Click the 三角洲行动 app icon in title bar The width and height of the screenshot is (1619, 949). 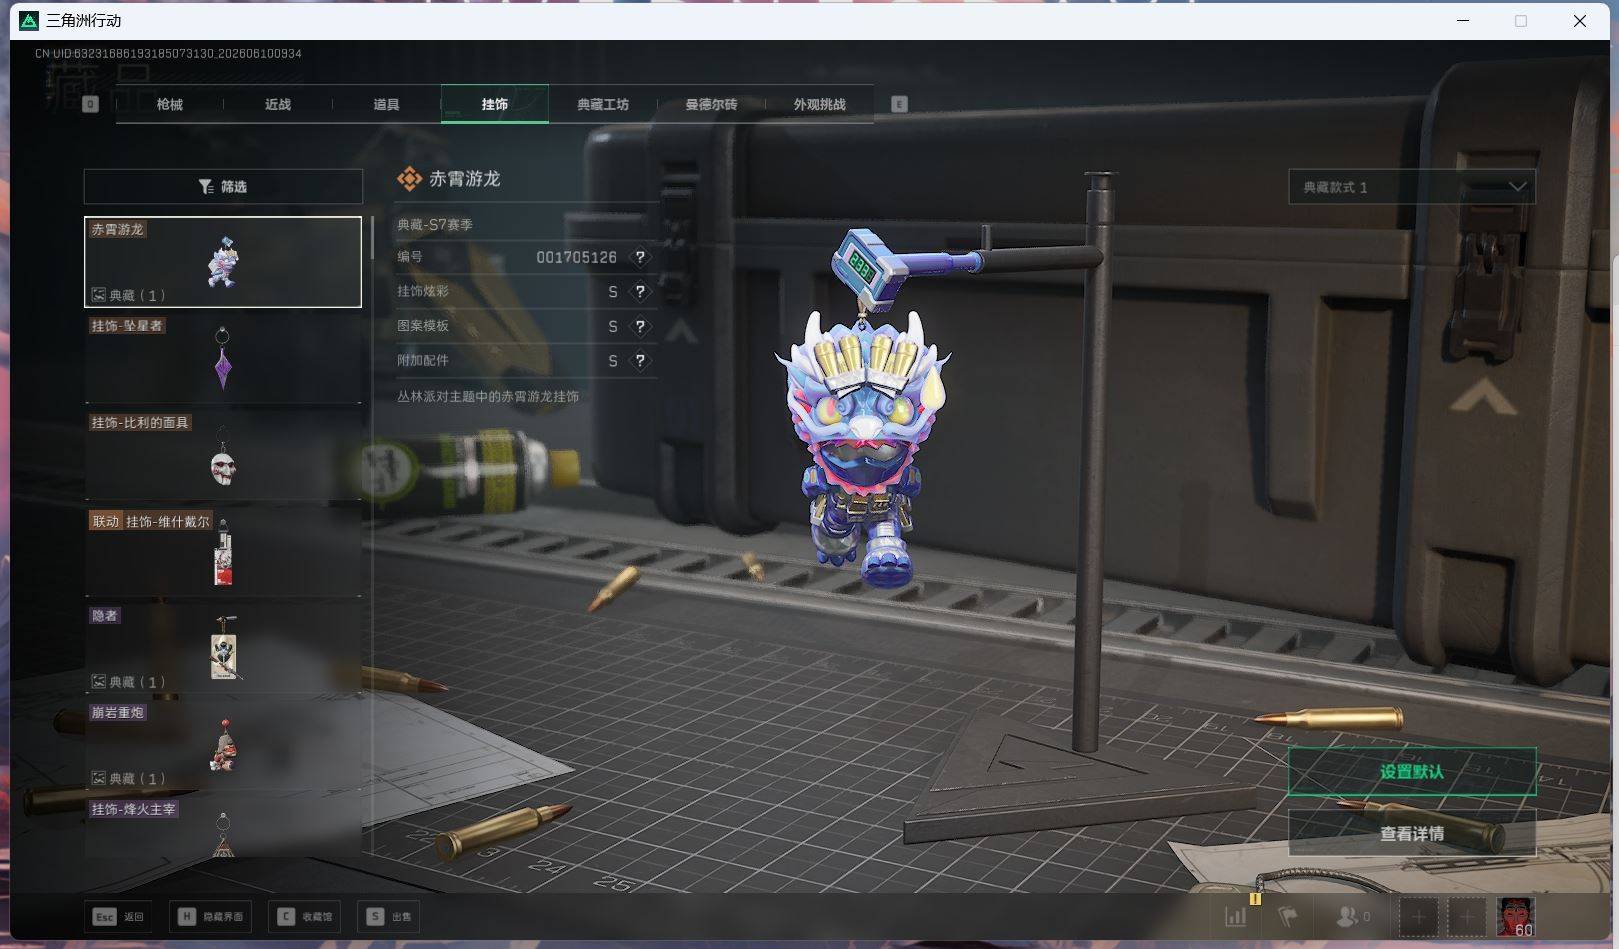pos(30,21)
